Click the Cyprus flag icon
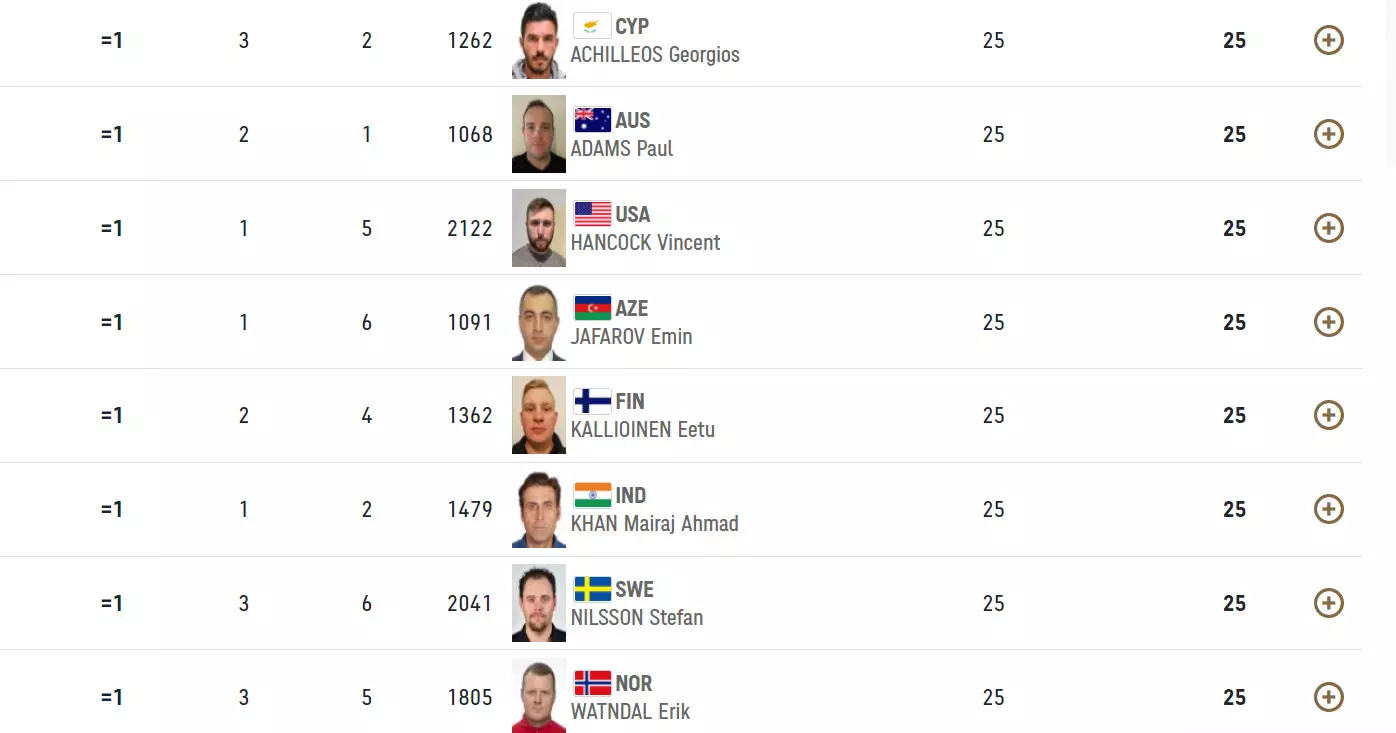 click(x=592, y=26)
